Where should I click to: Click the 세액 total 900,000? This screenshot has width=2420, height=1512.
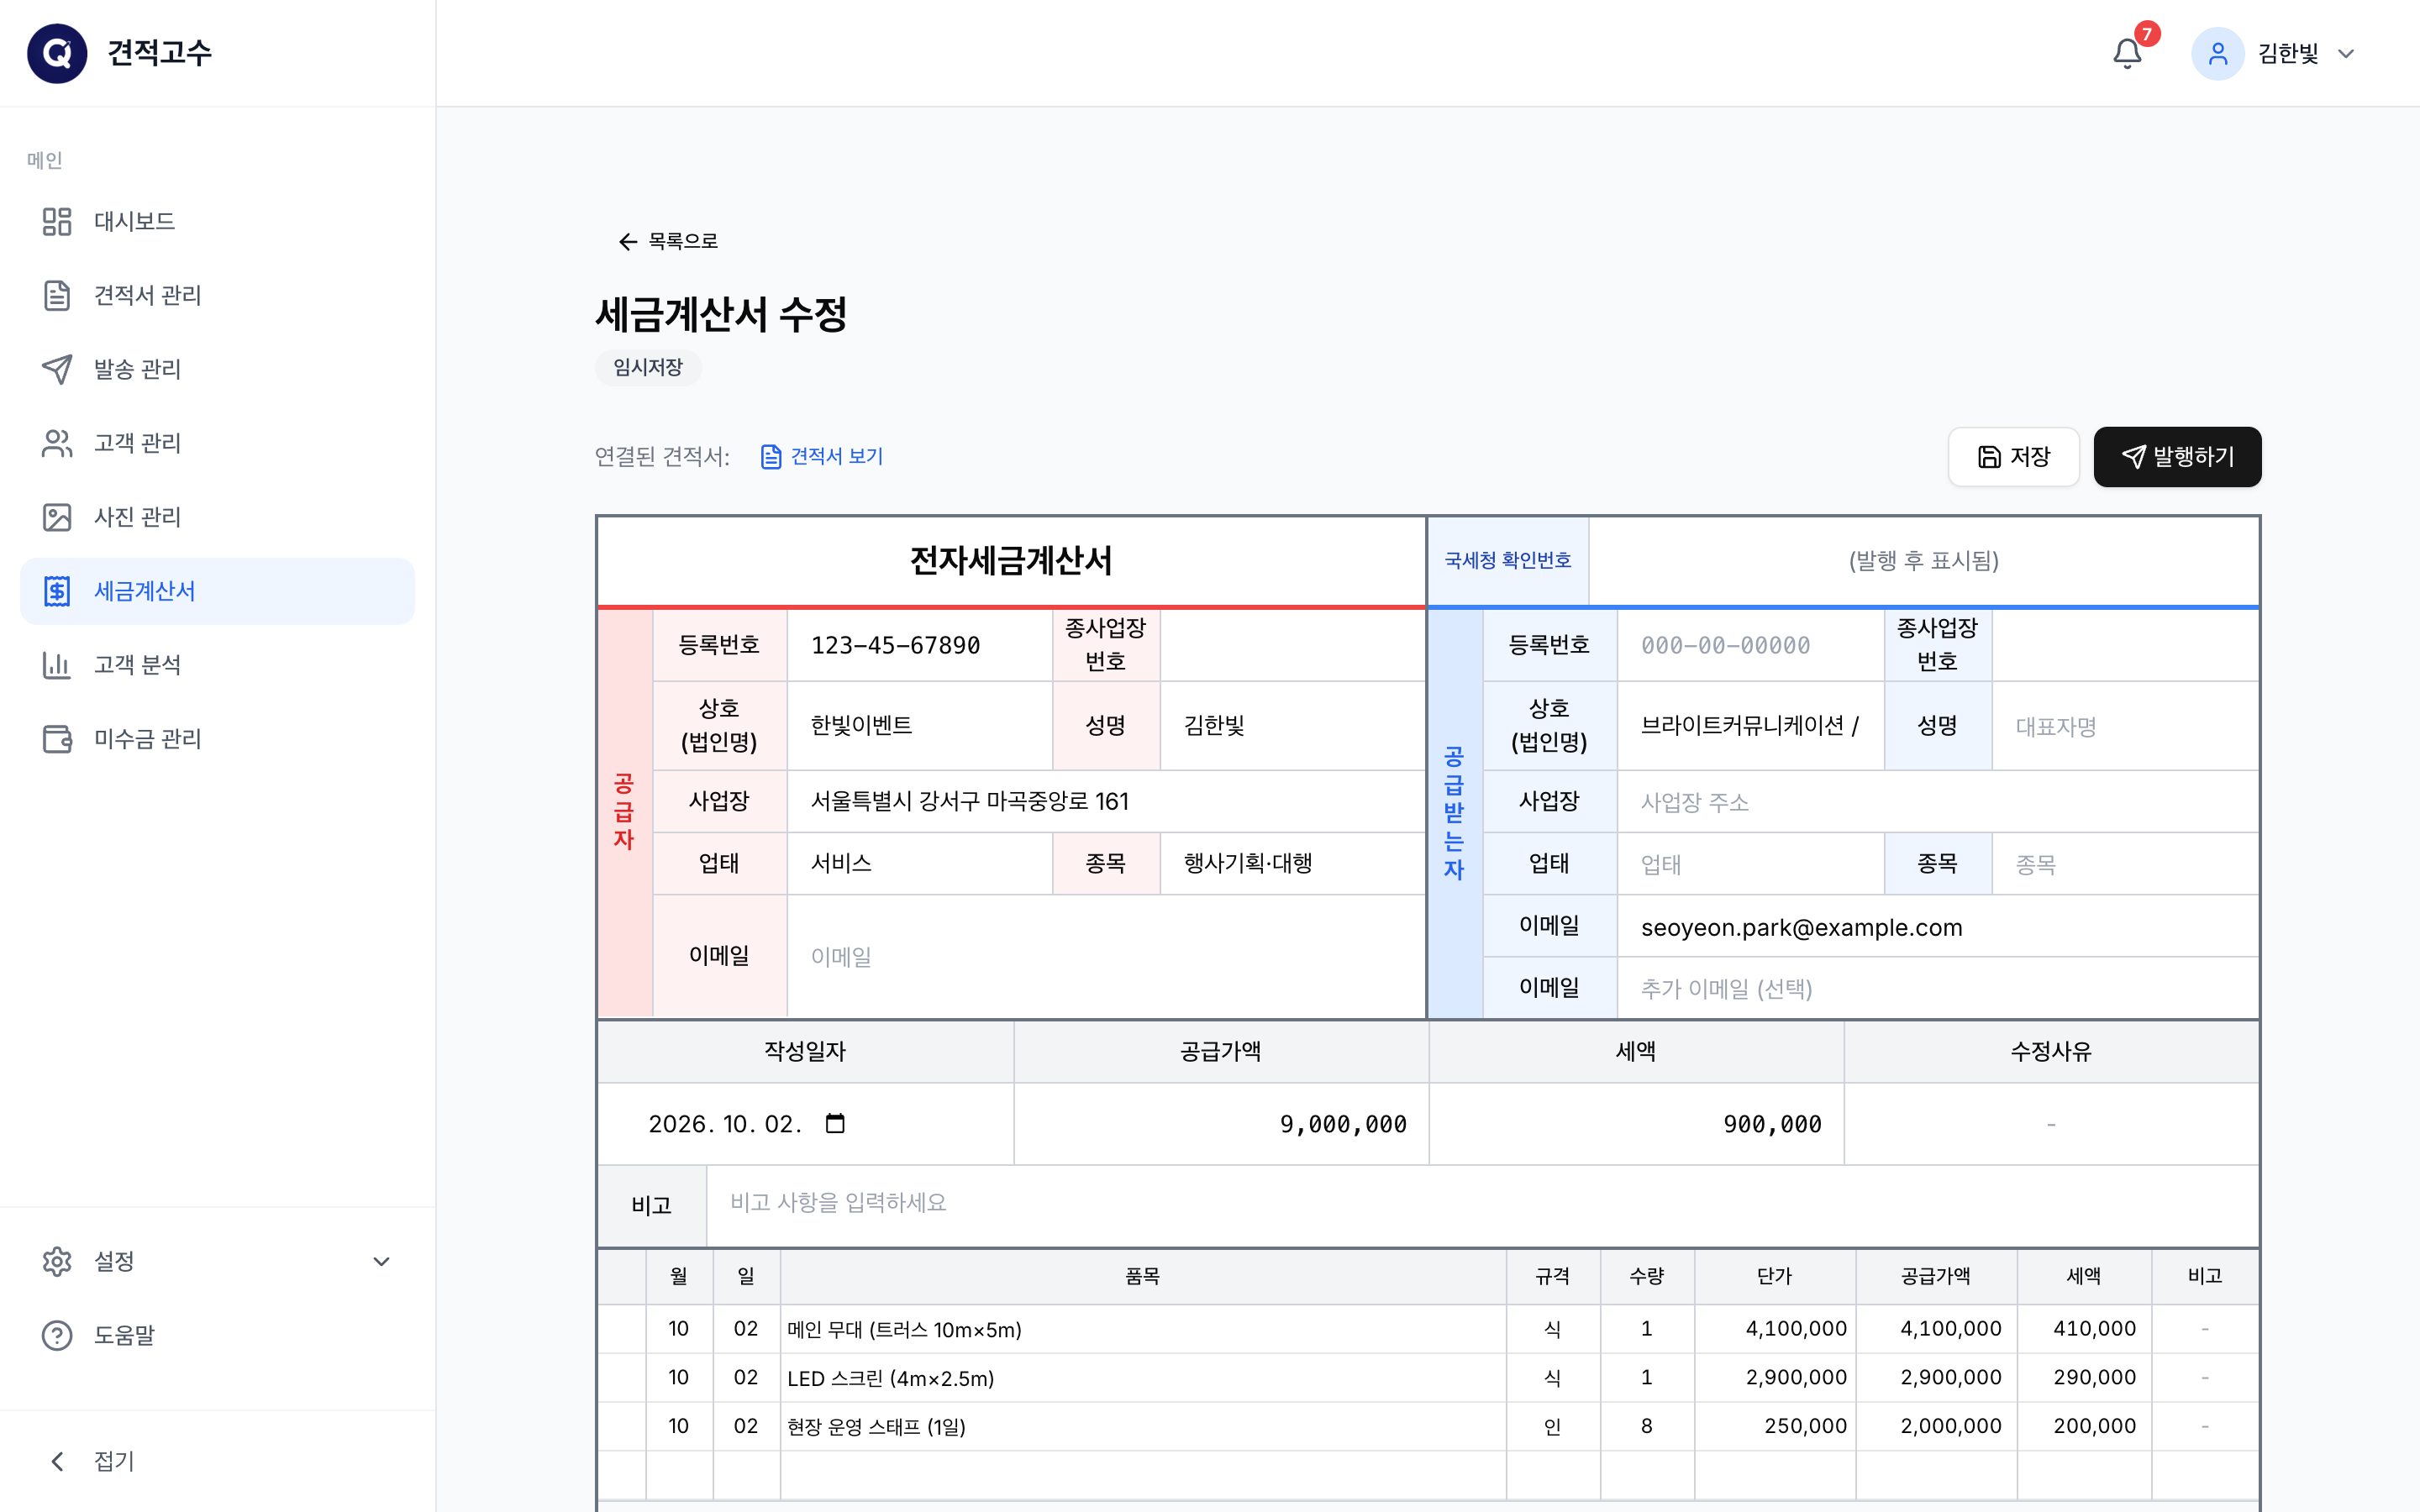1772,1124
